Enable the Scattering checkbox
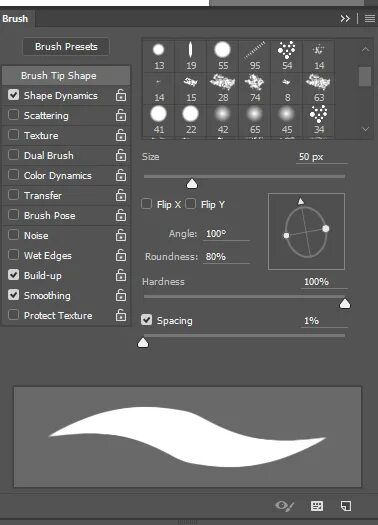Screen dimensions: 378x525 (x=13, y=115)
